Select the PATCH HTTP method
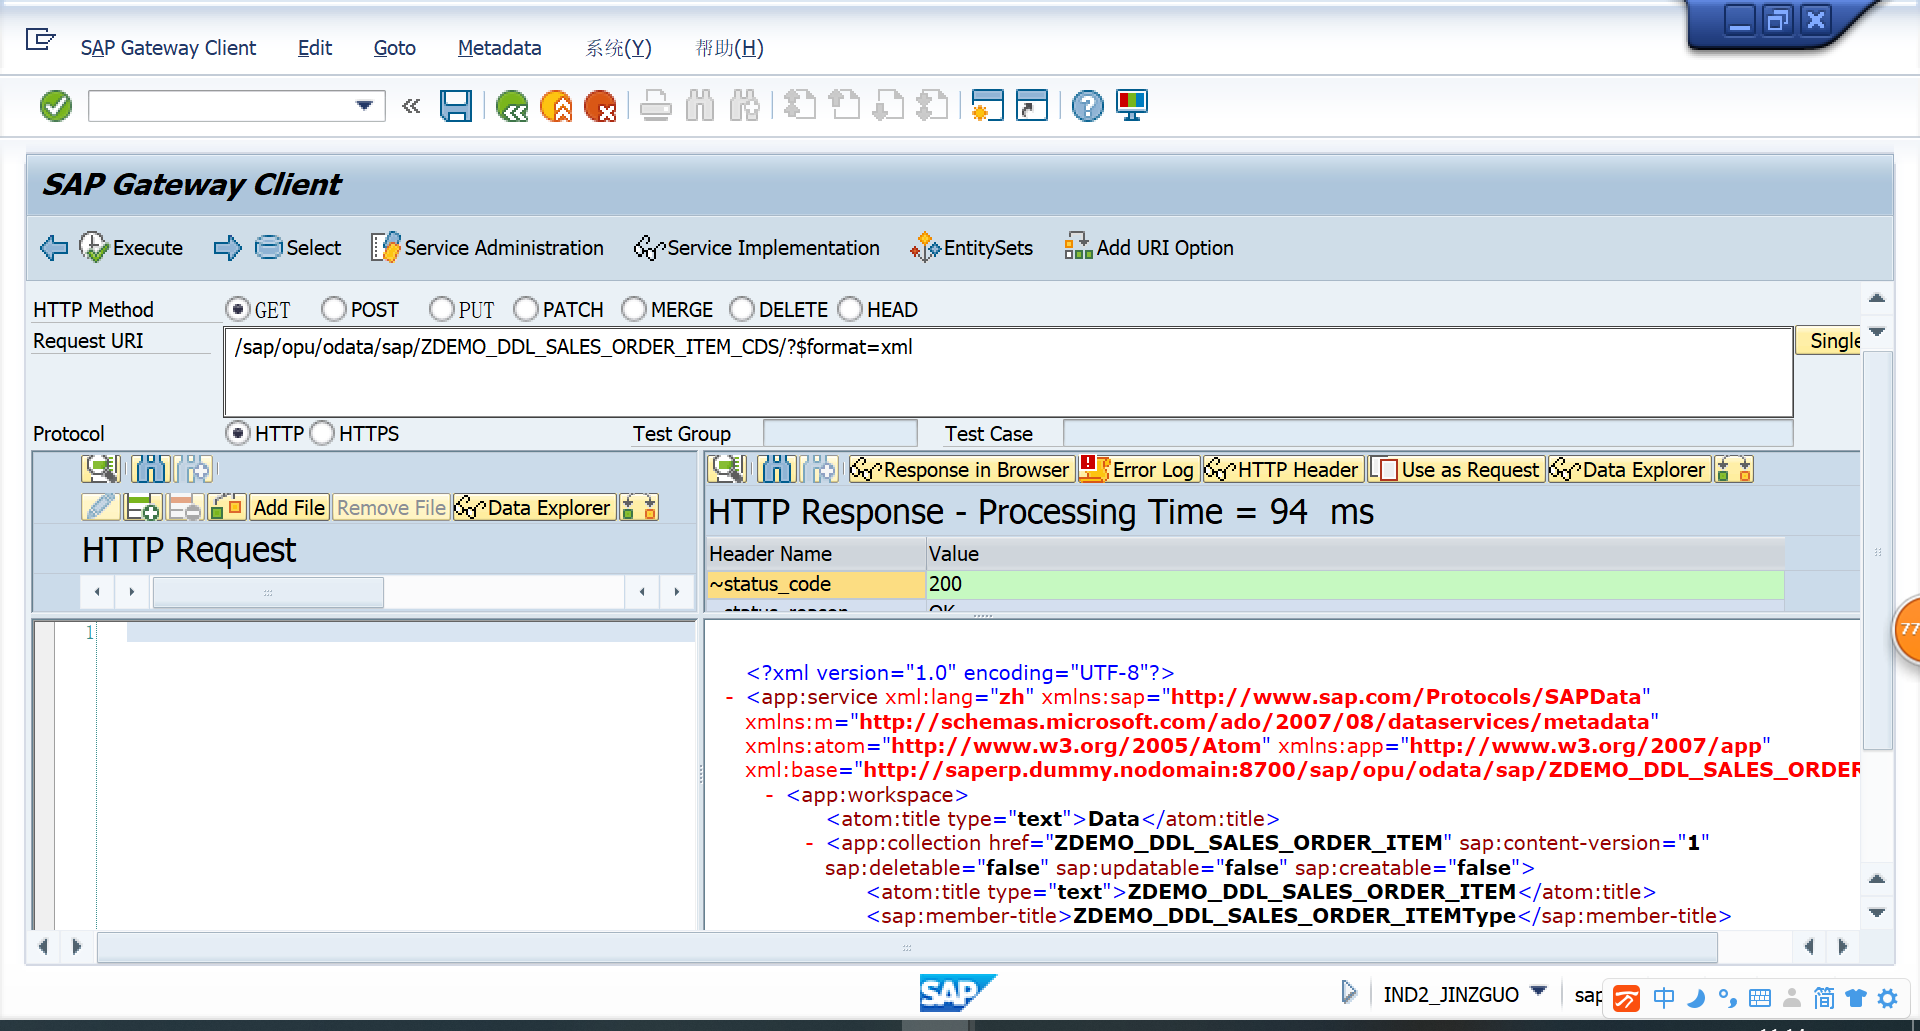Screen dimensions: 1920x1031 (x=525, y=309)
